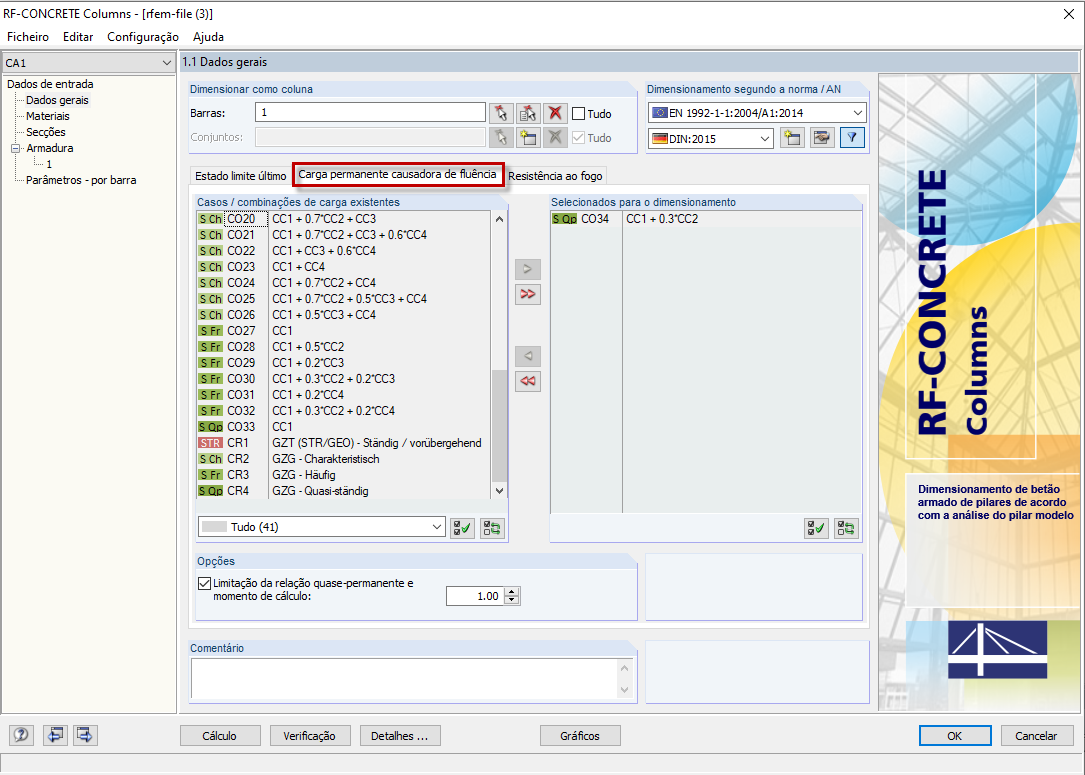Click the Detalhes ... button

tap(400, 736)
